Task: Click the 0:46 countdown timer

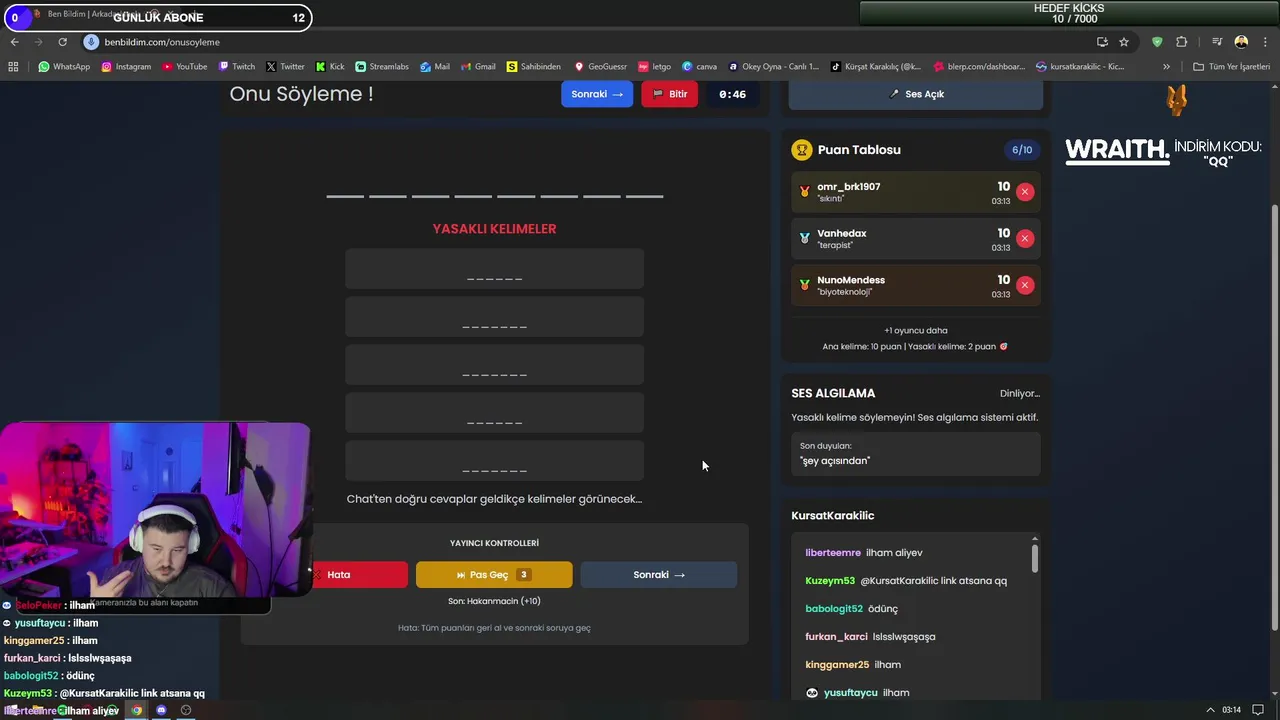Action: coord(733,94)
